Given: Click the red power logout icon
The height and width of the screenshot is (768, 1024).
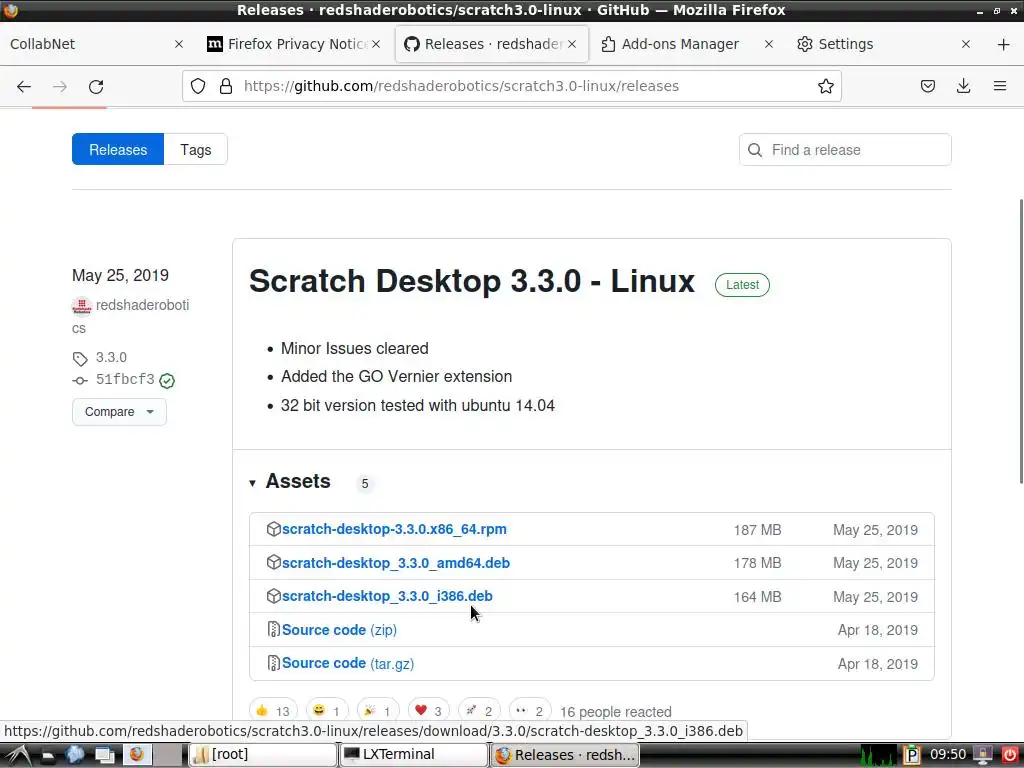Looking at the screenshot, I should (x=1009, y=755).
